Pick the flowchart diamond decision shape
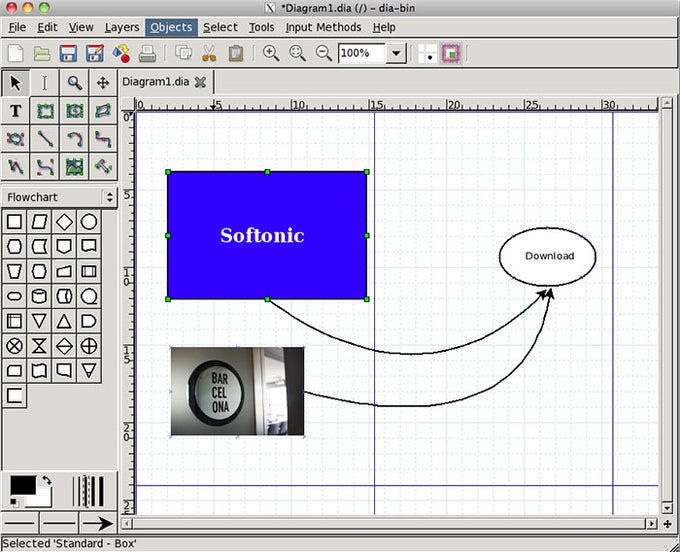Viewport: 680px width, 552px height. coord(64,222)
